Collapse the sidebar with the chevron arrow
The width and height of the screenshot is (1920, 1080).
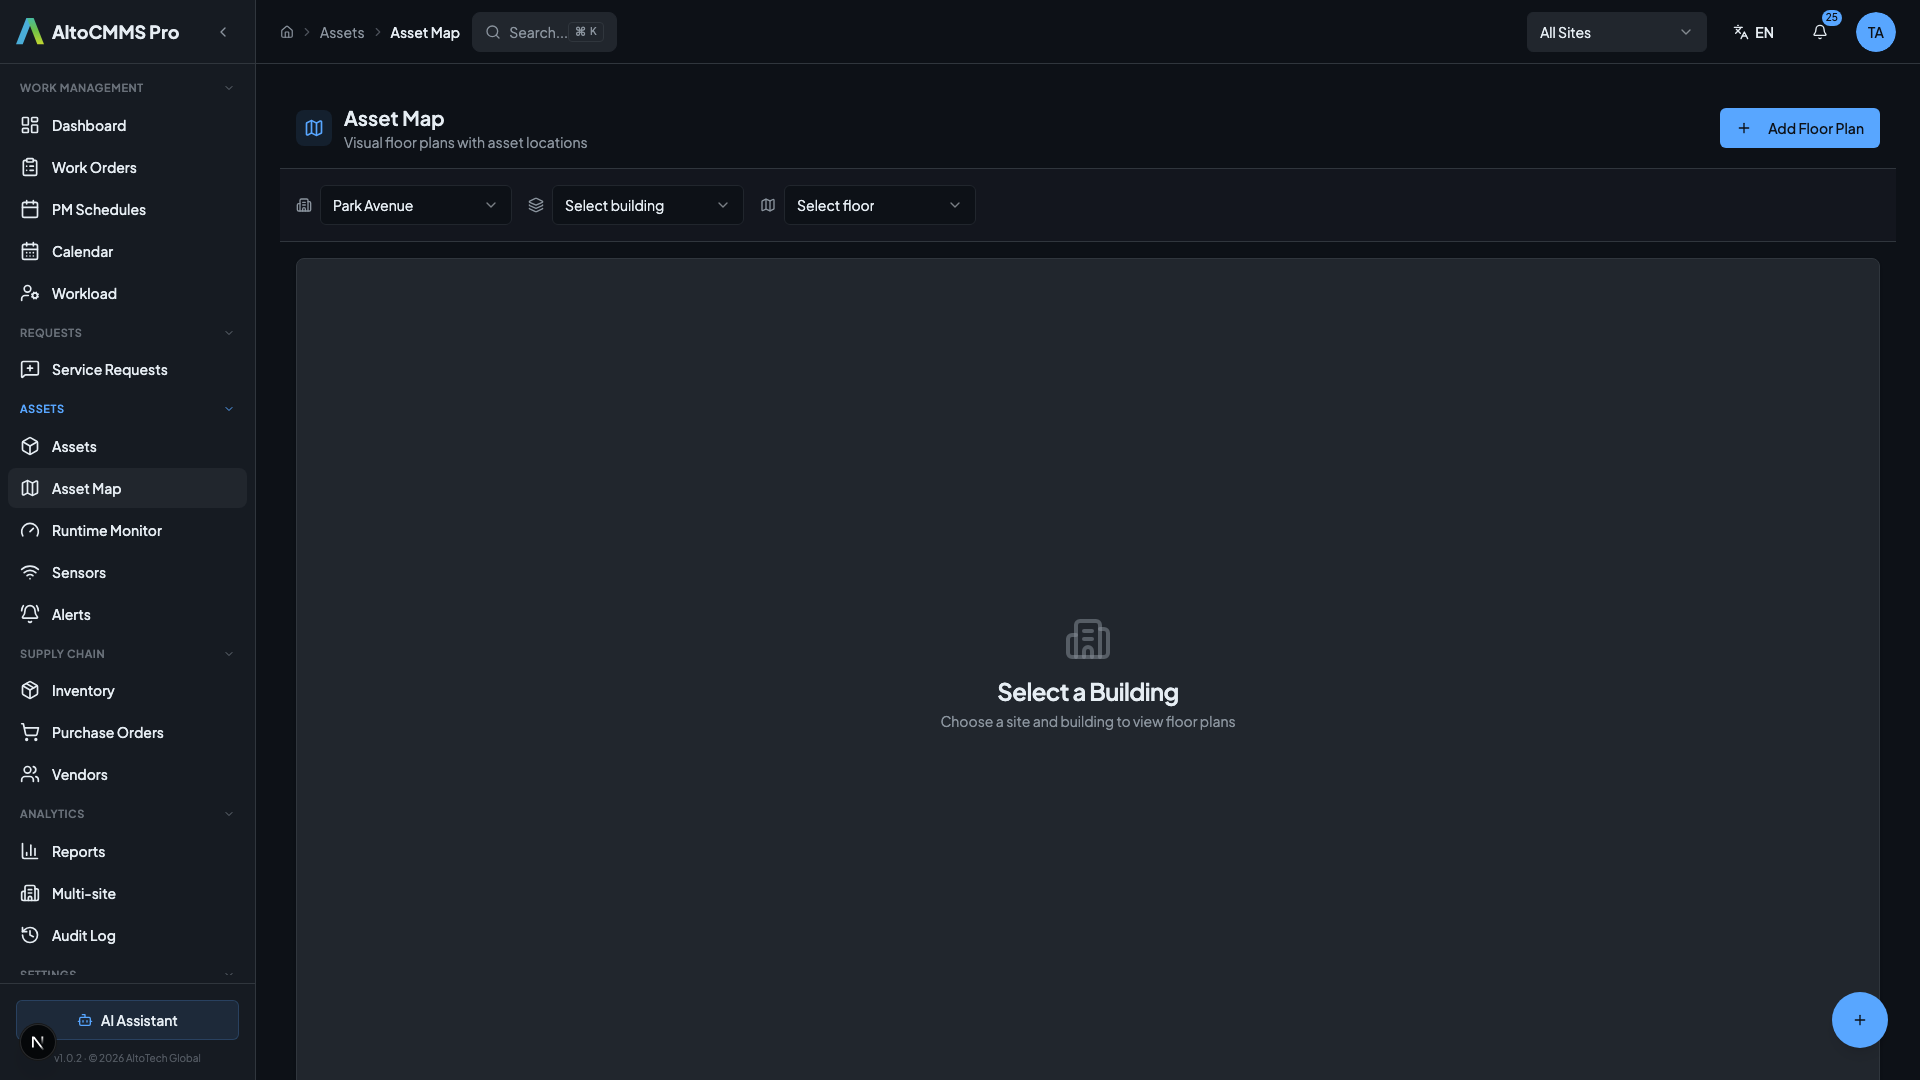pos(223,32)
